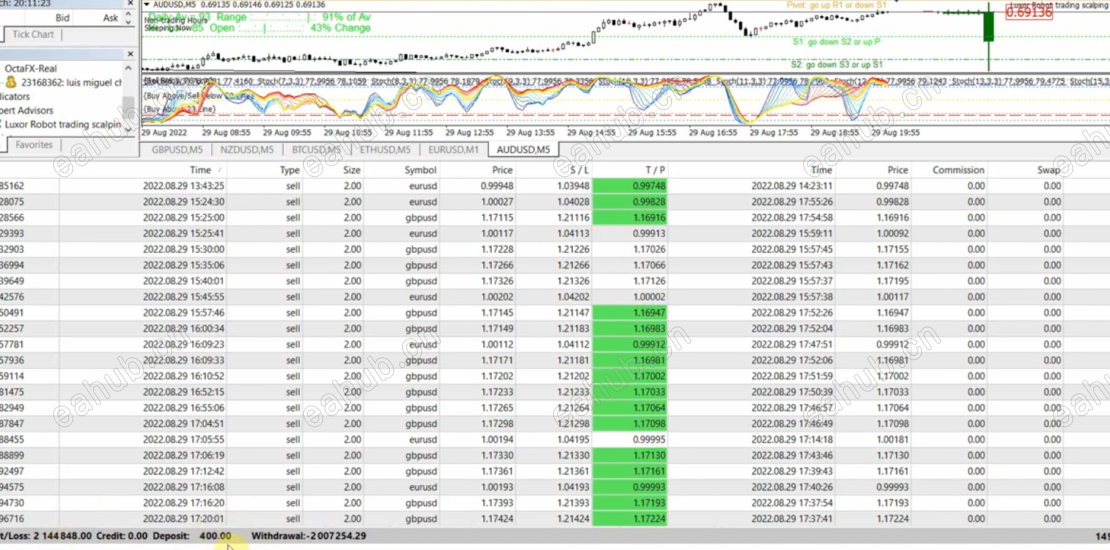Viewport: 1110px width, 550px height.
Task: Click the AUDUSD,M5 chart title dropdown arrow
Action: pyautogui.click(x=147, y=4)
